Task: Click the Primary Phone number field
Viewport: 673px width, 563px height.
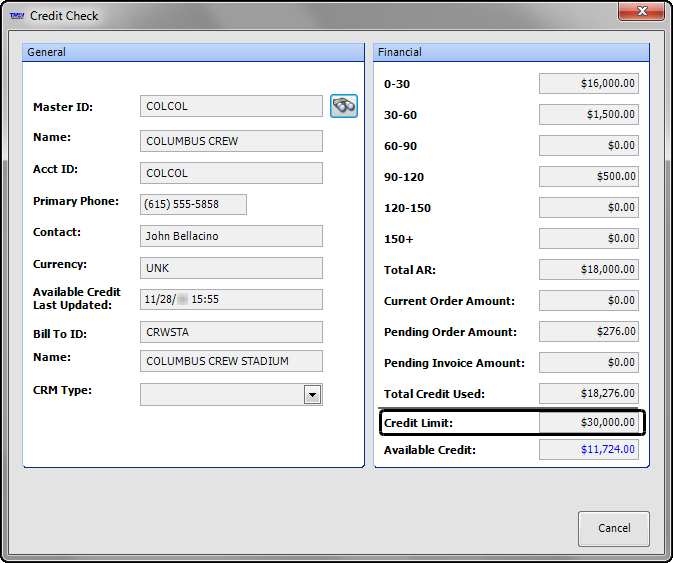Action: click(193, 205)
